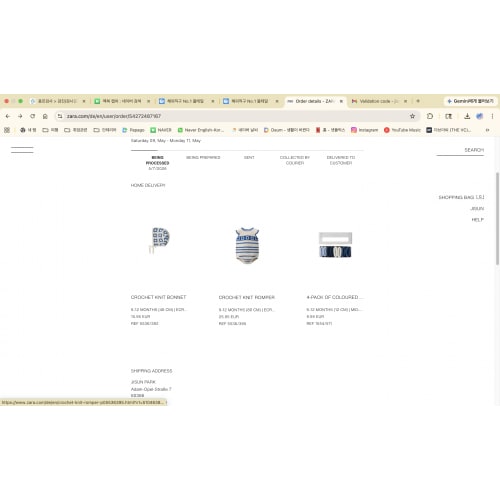
Task: Bookmark this page with the star
Action: click(412, 116)
